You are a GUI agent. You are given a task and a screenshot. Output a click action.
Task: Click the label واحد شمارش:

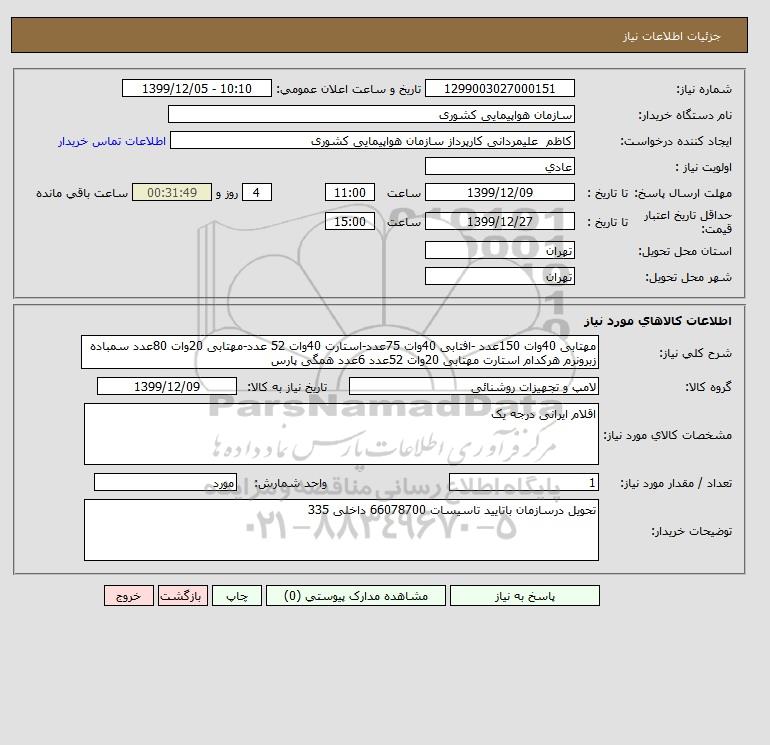point(290,483)
